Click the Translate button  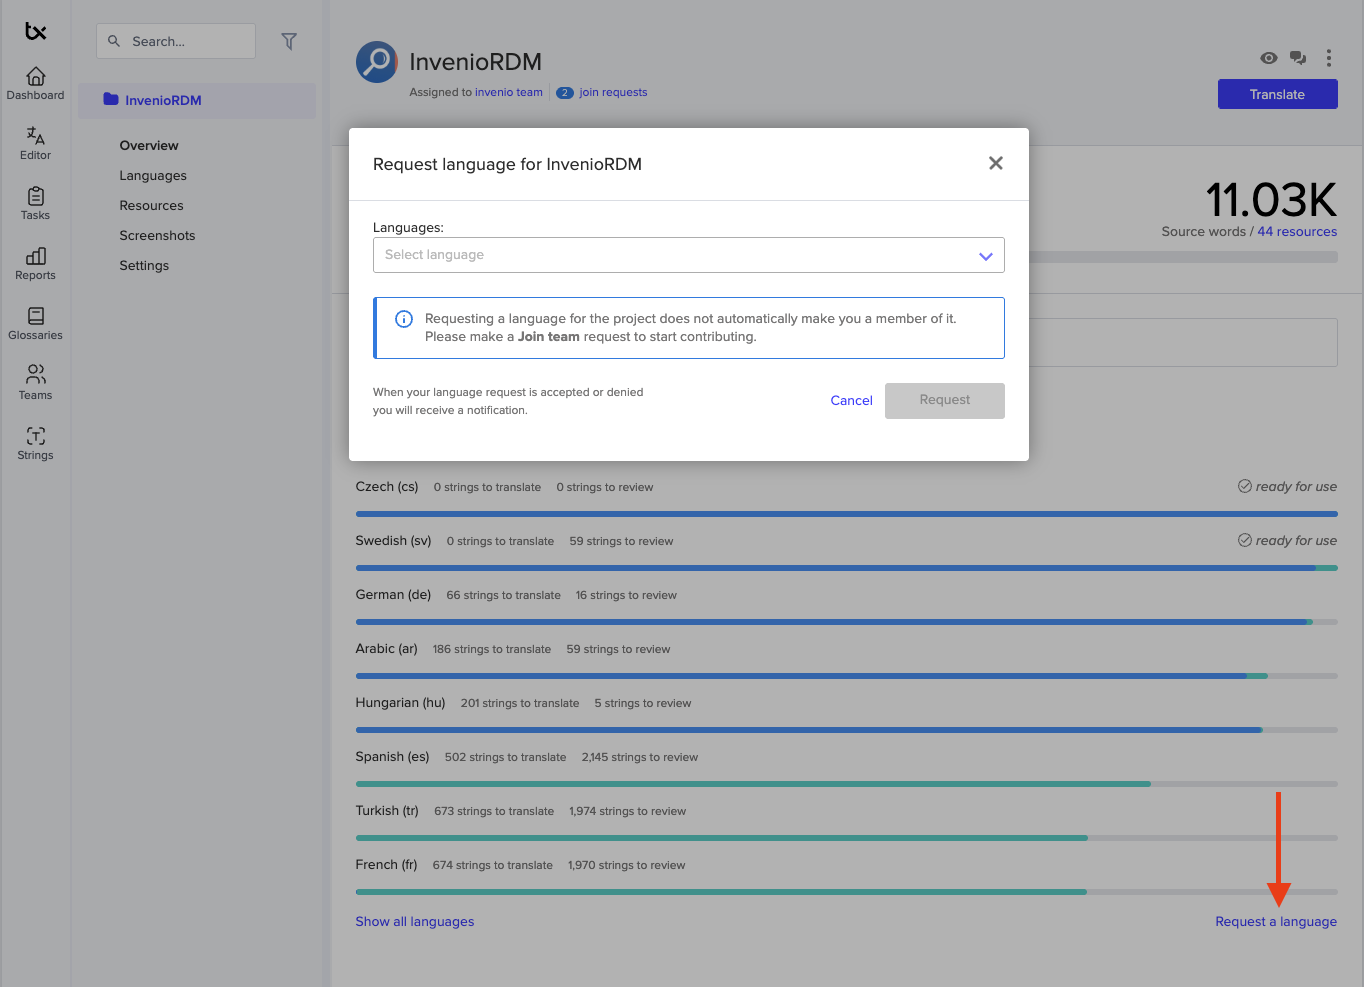click(1278, 94)
